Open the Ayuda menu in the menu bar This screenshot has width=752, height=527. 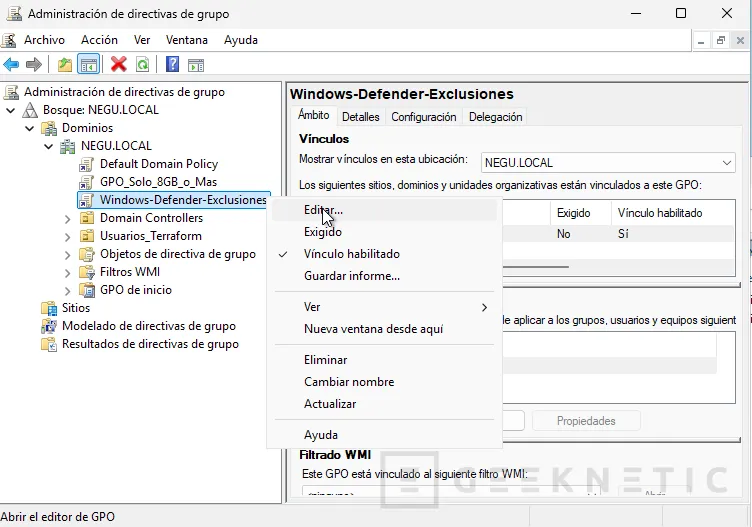tap(241, 40)
